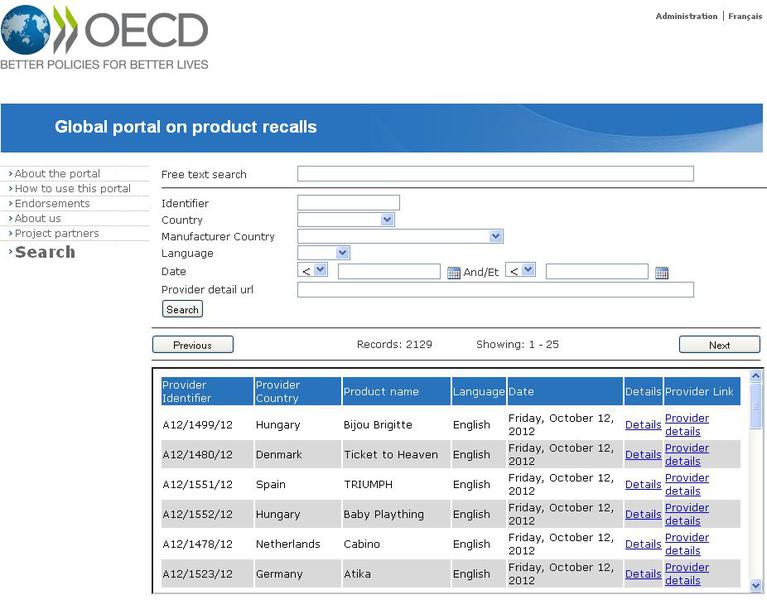This screenshot has width=767, height=600.
Task: Click the Next button
Action: pos(720,345)
